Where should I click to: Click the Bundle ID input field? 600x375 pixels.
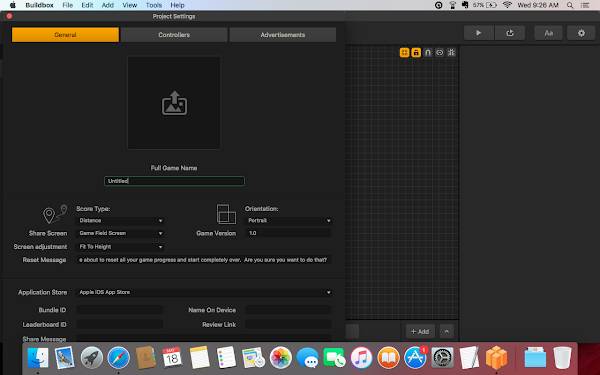120,310
